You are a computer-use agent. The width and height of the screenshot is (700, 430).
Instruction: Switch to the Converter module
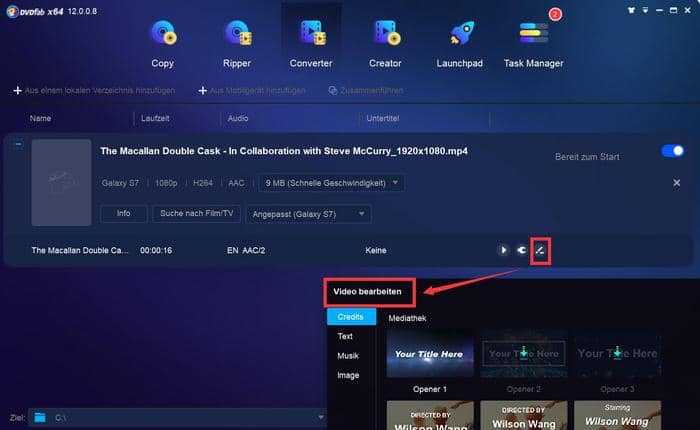tap(311, 44)
